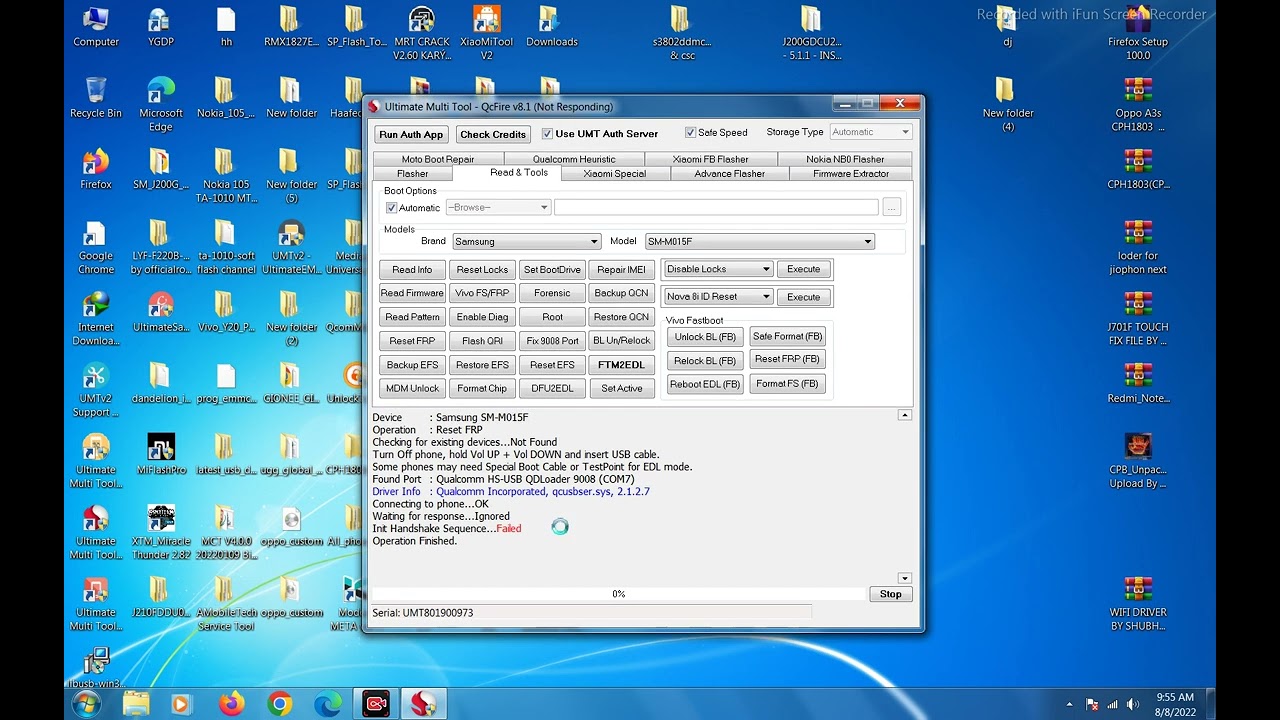Click the boot file browse ellipsis button
Image resolution: width=1280 pixels, height=720 pixels.
click(891, 207)
